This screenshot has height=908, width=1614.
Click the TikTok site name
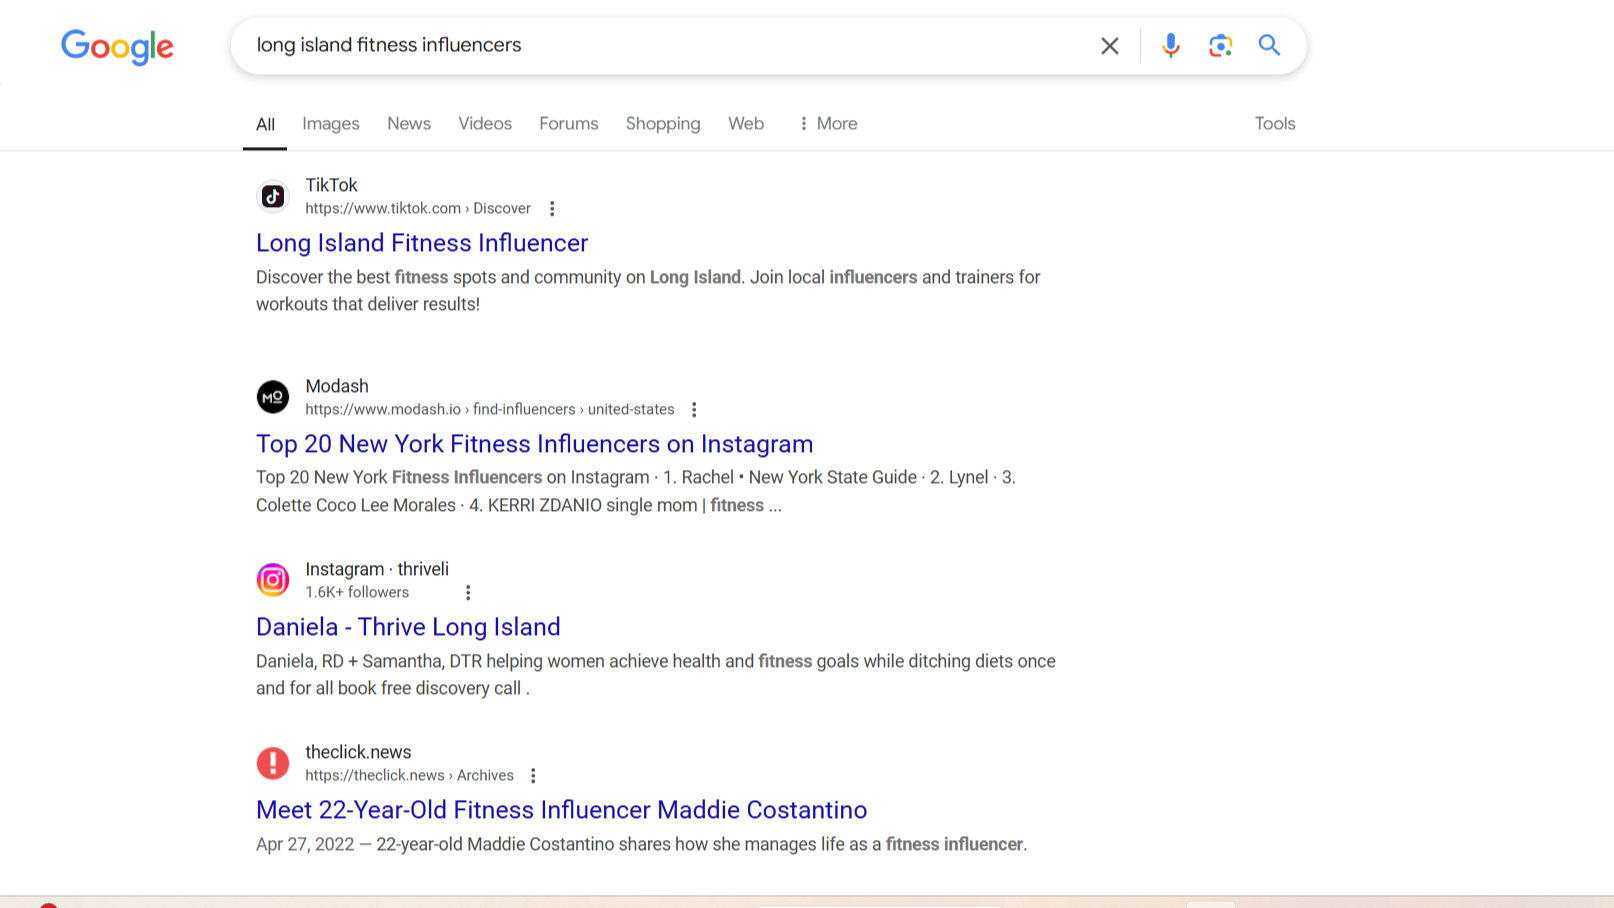pos(331,185)
